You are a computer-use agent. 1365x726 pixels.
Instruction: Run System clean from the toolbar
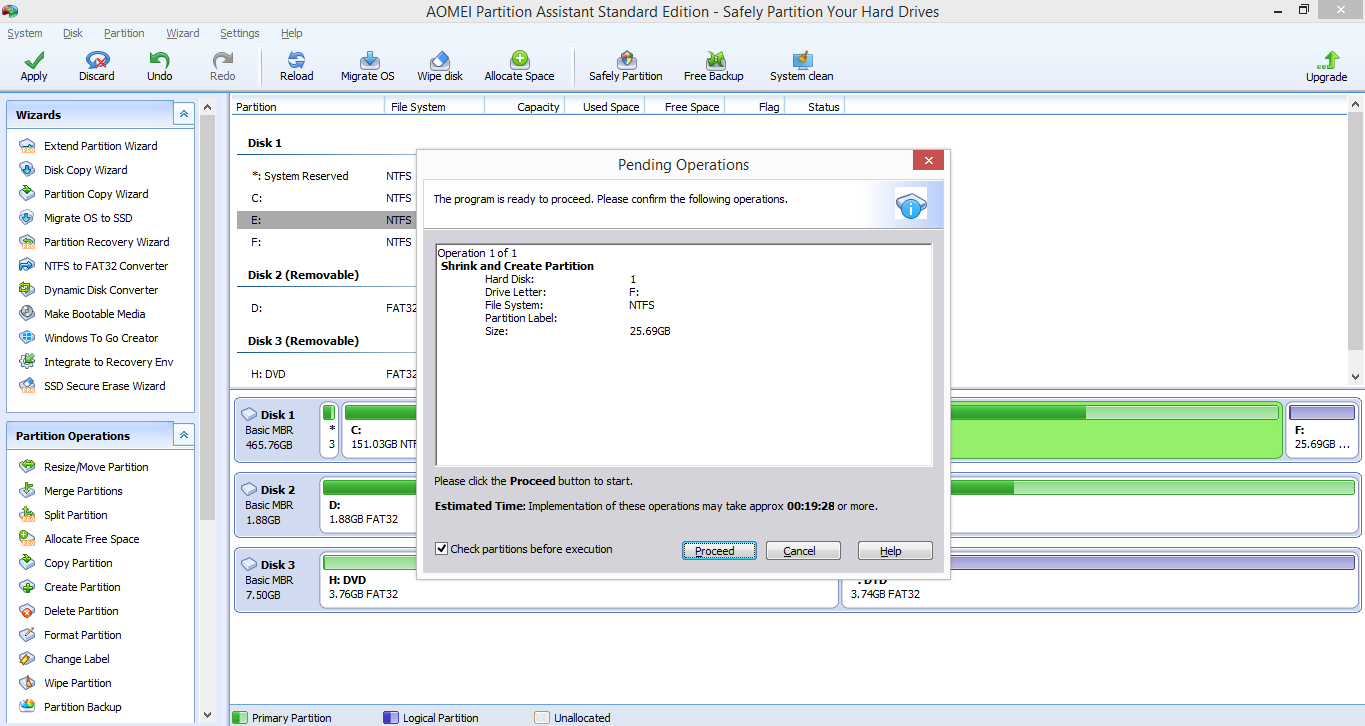[x=801, y=67]
